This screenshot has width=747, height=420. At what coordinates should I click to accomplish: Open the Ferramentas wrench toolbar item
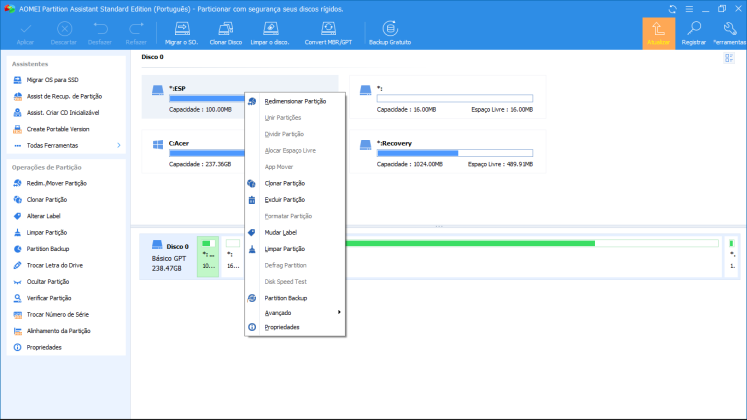tap(729, 33)
